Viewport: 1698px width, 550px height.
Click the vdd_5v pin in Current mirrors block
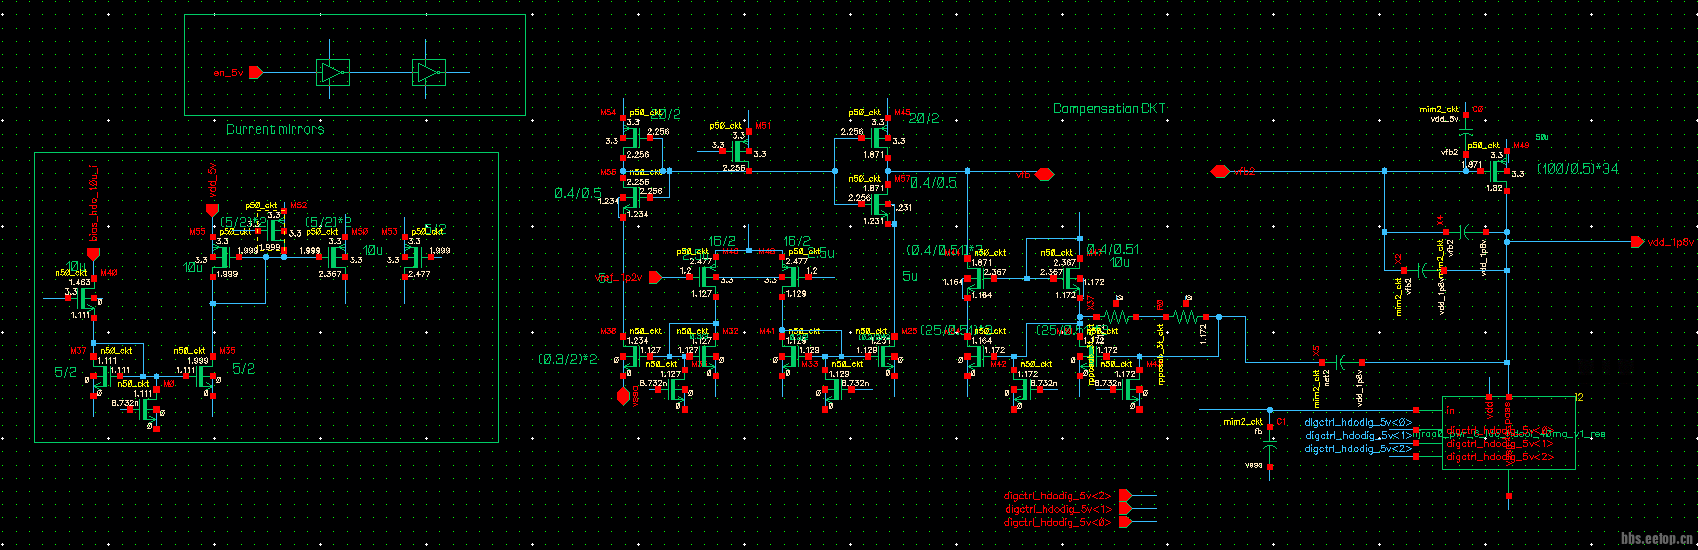[211, 209]
